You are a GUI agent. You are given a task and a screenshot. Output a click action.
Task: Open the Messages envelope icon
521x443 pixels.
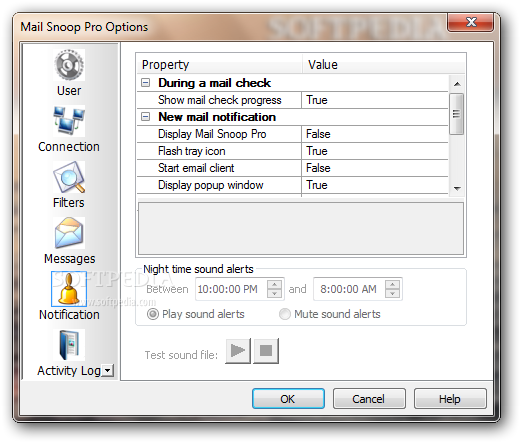point(69,233)
